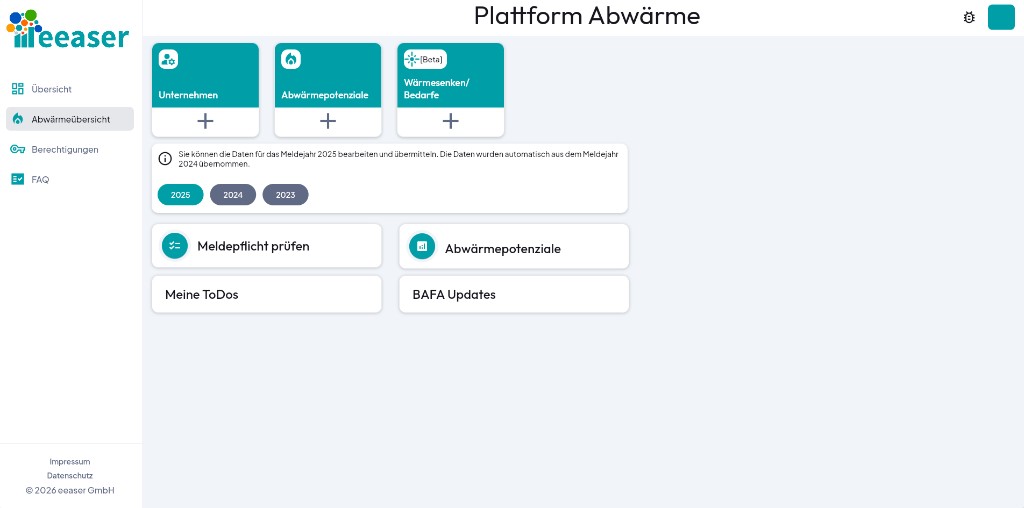Open the Datenschutz link
The image size is (1024, 508).
[70, 475]
